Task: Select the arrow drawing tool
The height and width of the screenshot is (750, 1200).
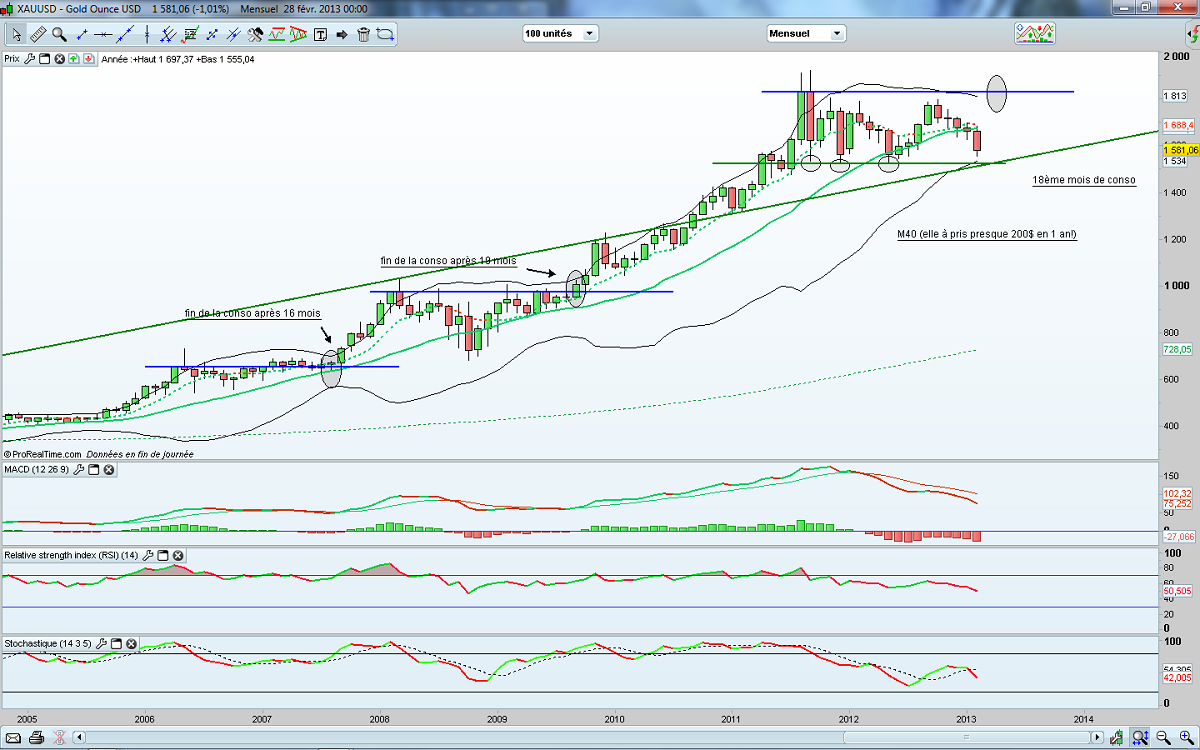Action: [342, 34]
